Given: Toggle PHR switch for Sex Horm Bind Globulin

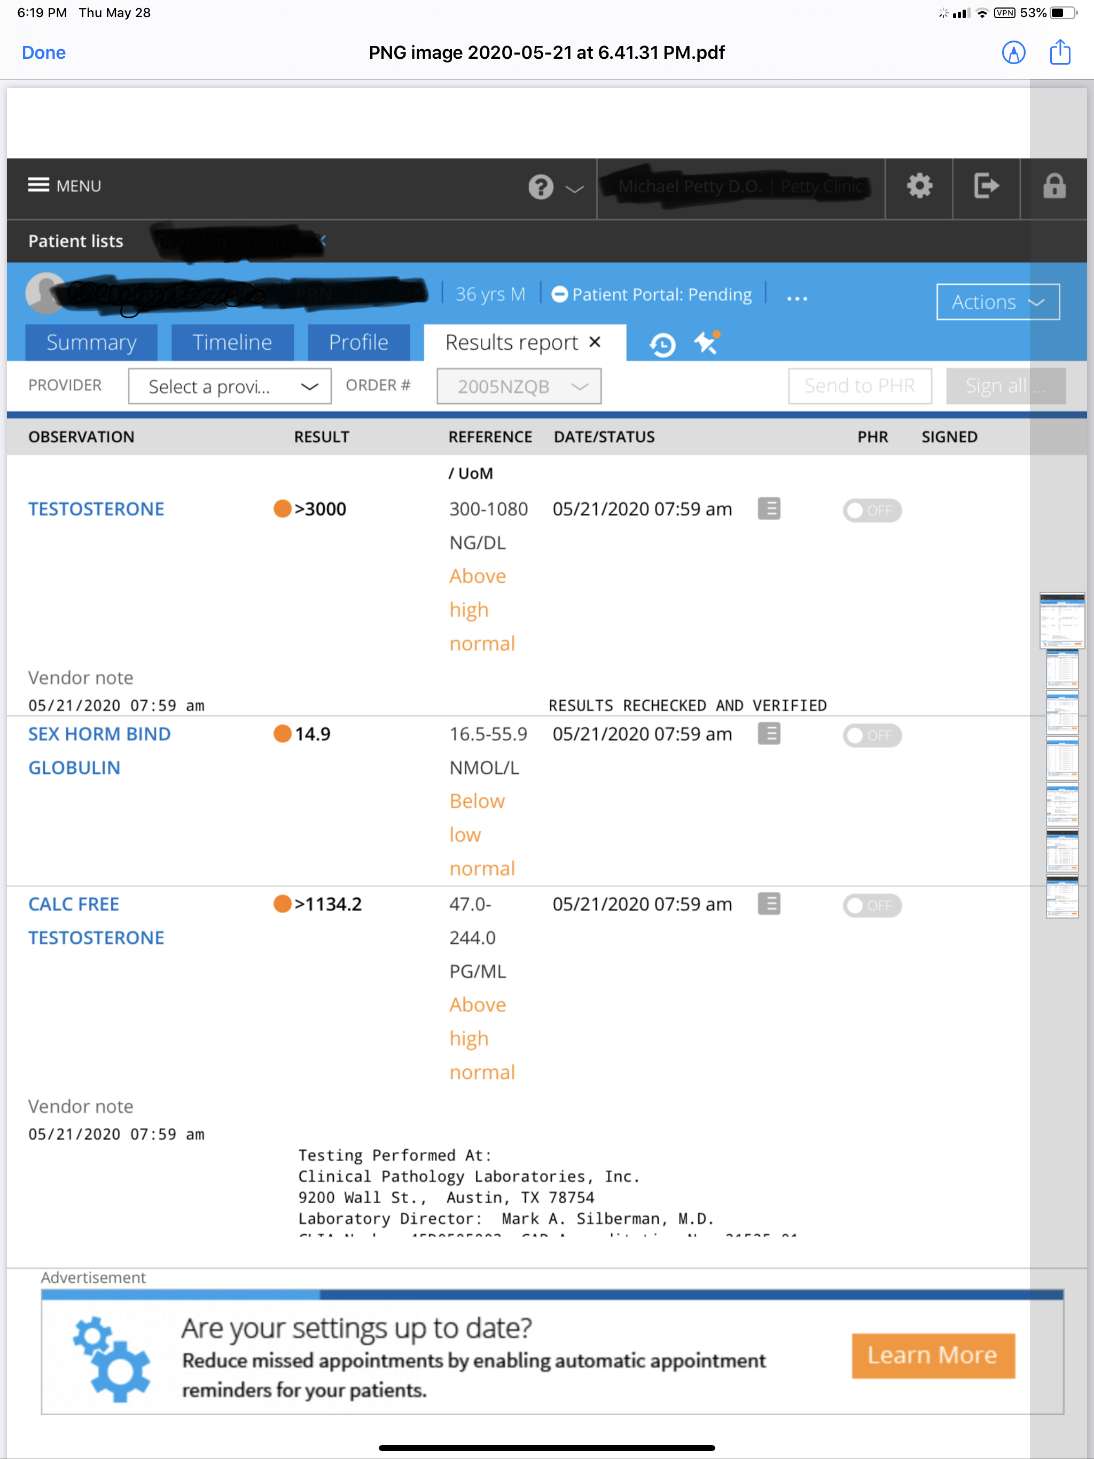Looking at the screenshot, I should (872, 736).
